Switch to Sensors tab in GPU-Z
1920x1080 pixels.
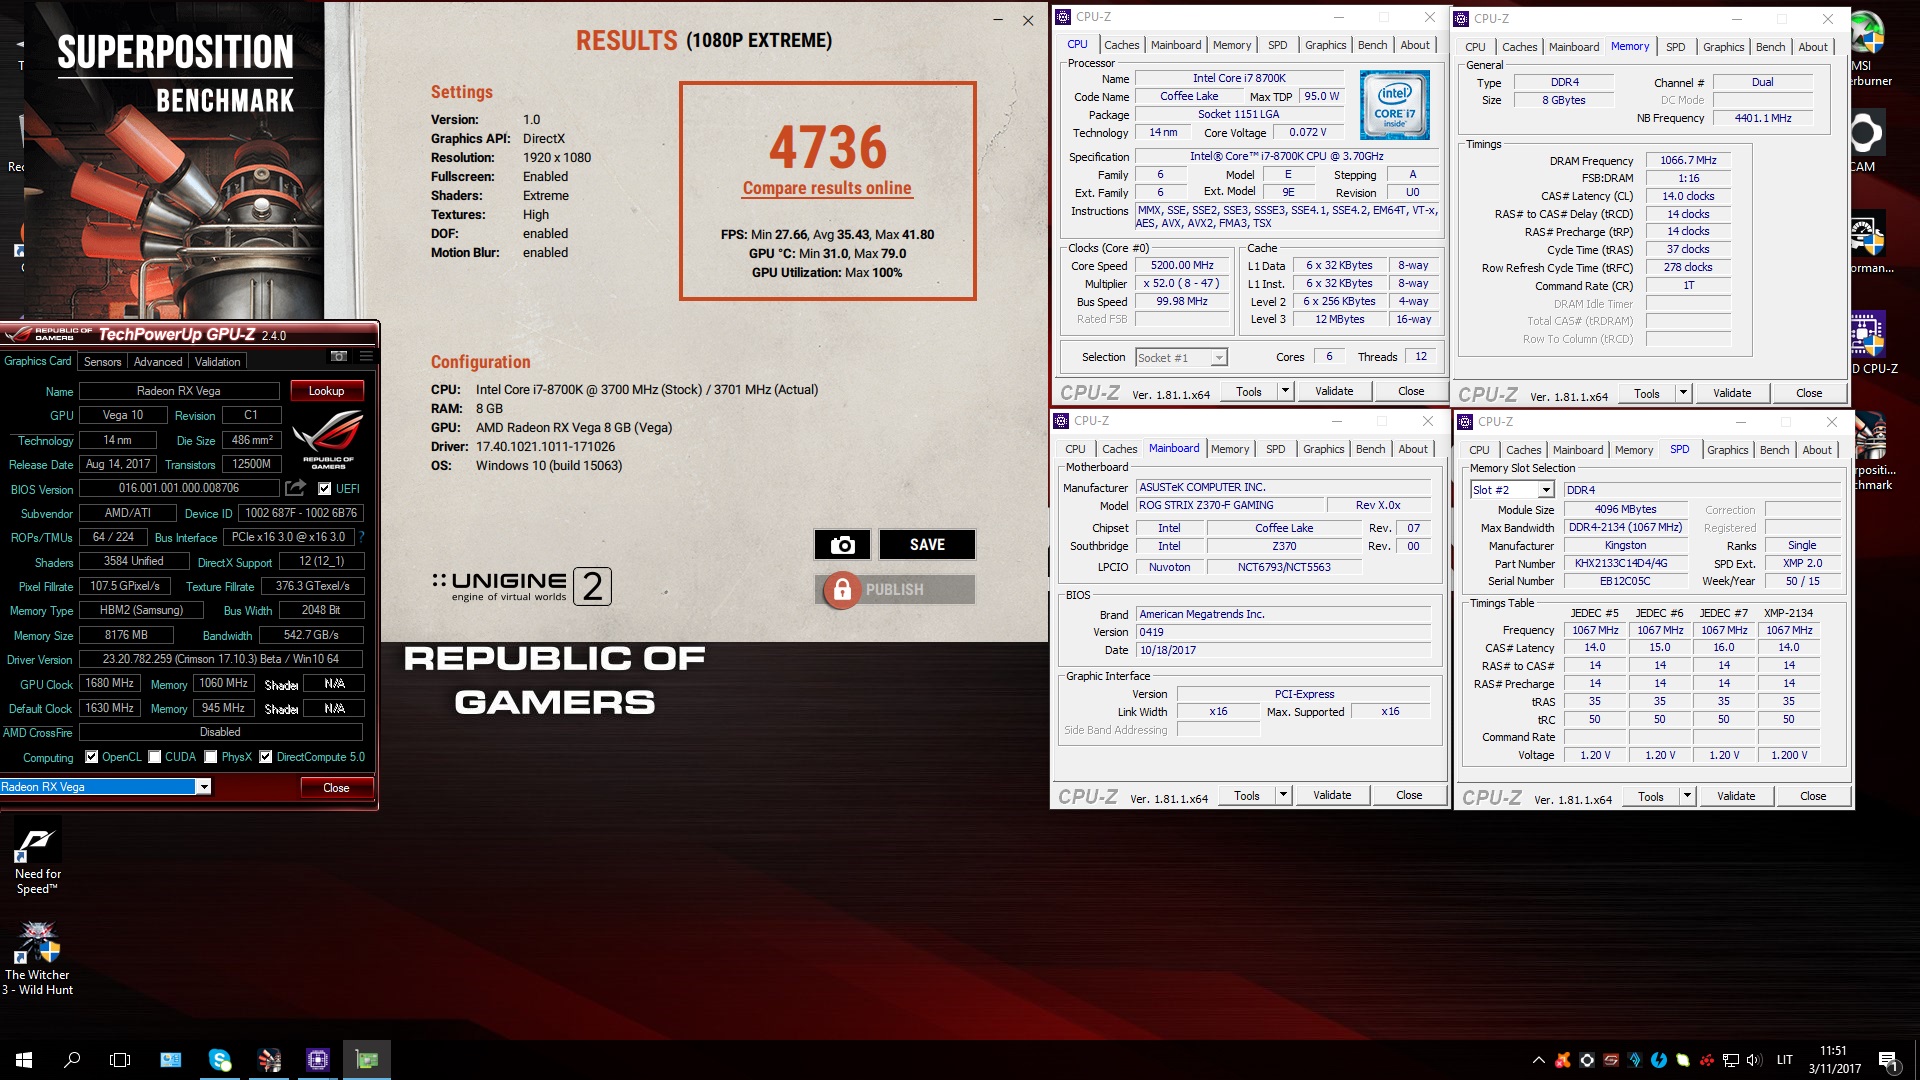point(102,362)
